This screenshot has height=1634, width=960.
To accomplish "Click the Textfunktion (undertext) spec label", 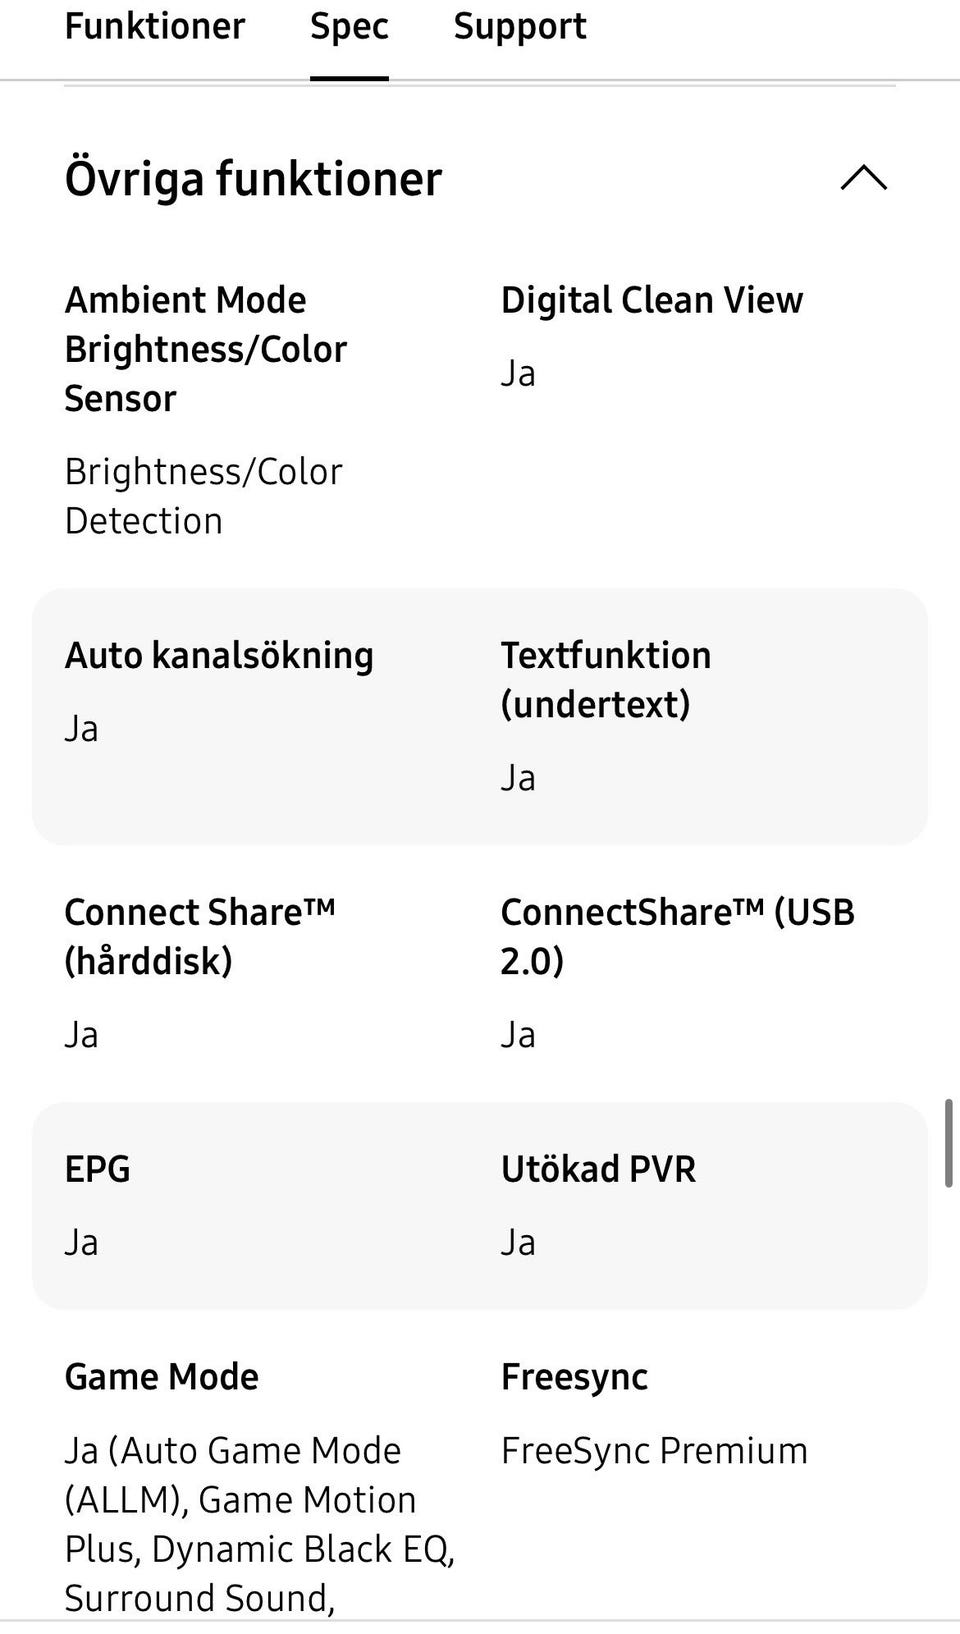I will point(605,680).
